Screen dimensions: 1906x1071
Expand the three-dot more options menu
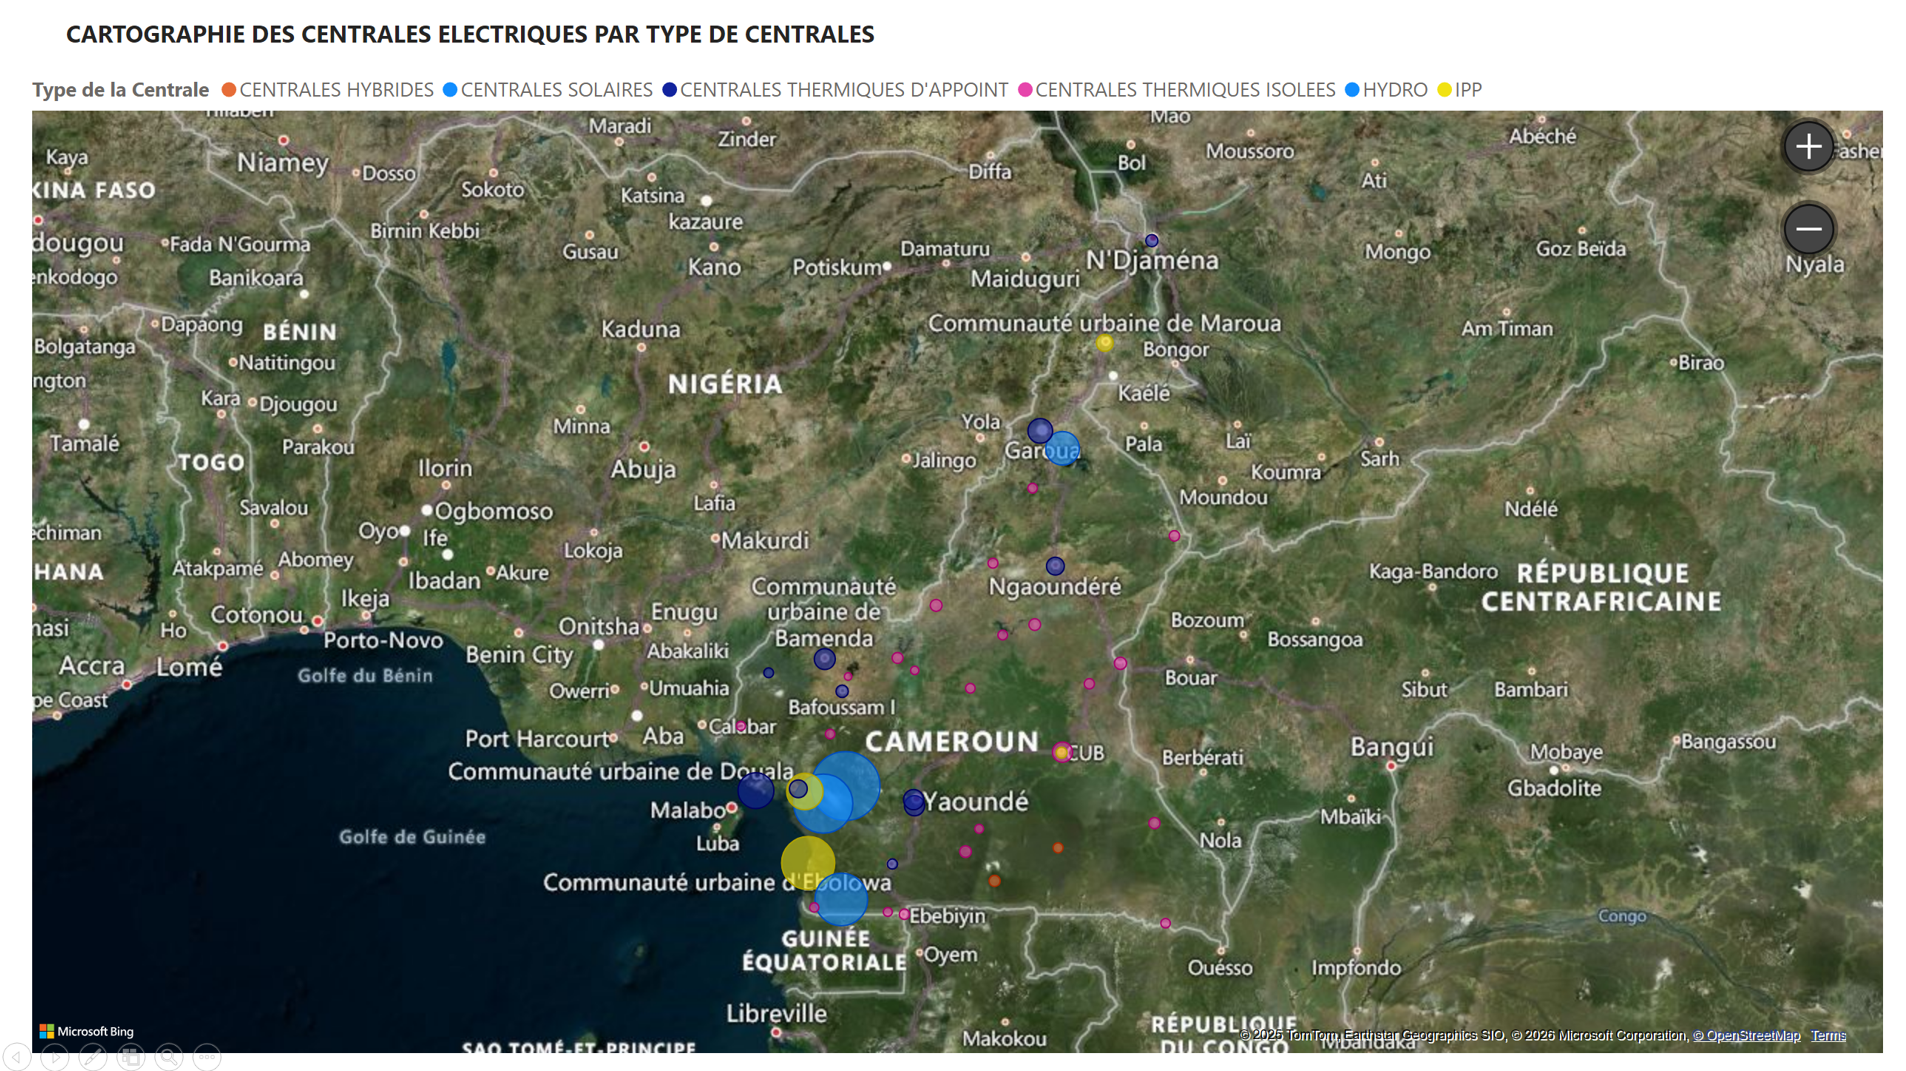[x=207, y=1056]
